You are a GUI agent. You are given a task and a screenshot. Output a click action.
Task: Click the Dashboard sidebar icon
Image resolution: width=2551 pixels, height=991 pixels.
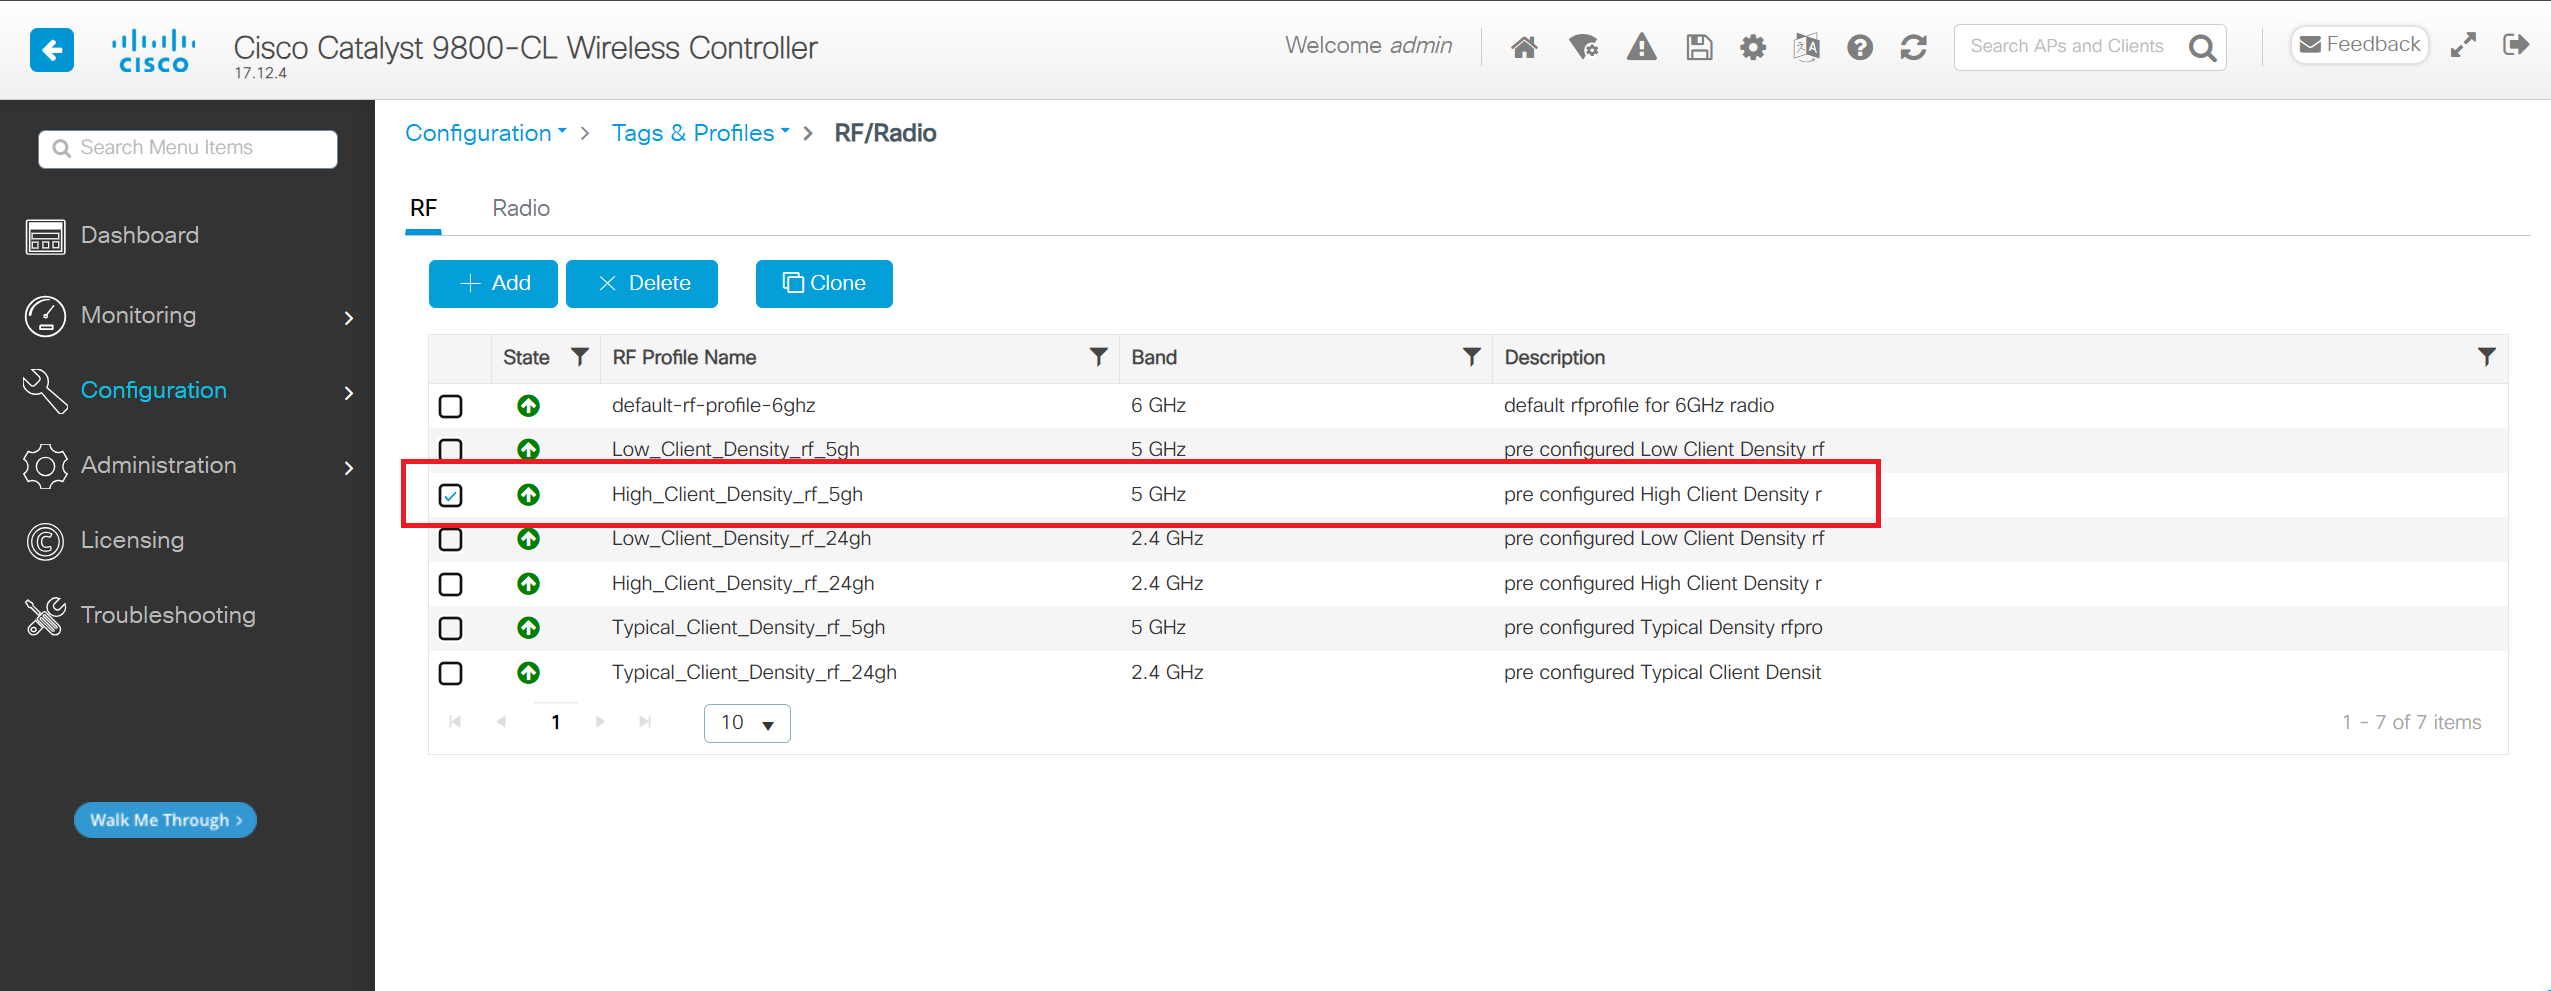(45, 237)
